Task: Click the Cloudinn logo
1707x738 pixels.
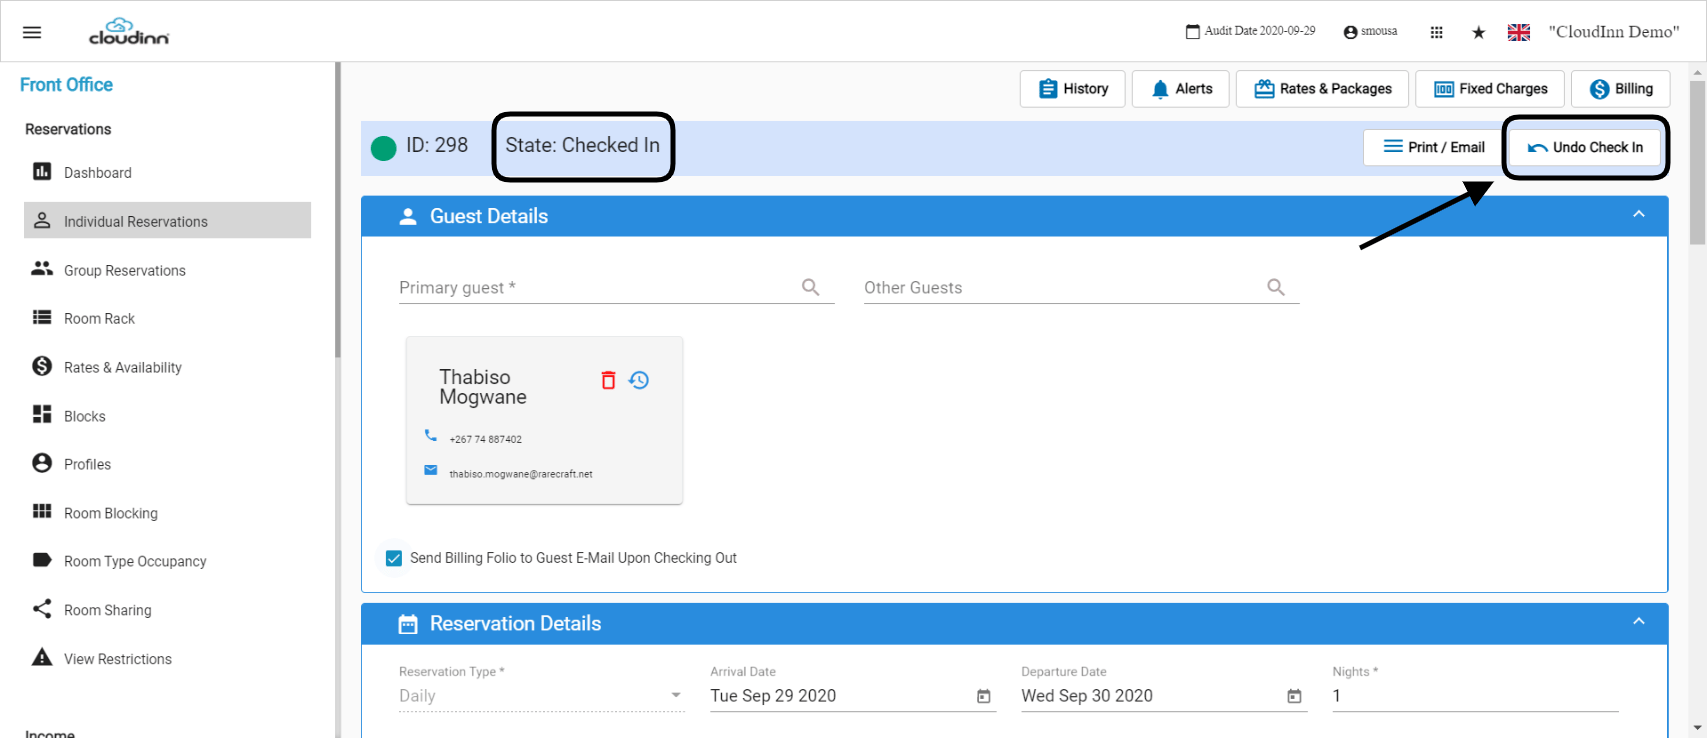Action: [x=129, y=32]
